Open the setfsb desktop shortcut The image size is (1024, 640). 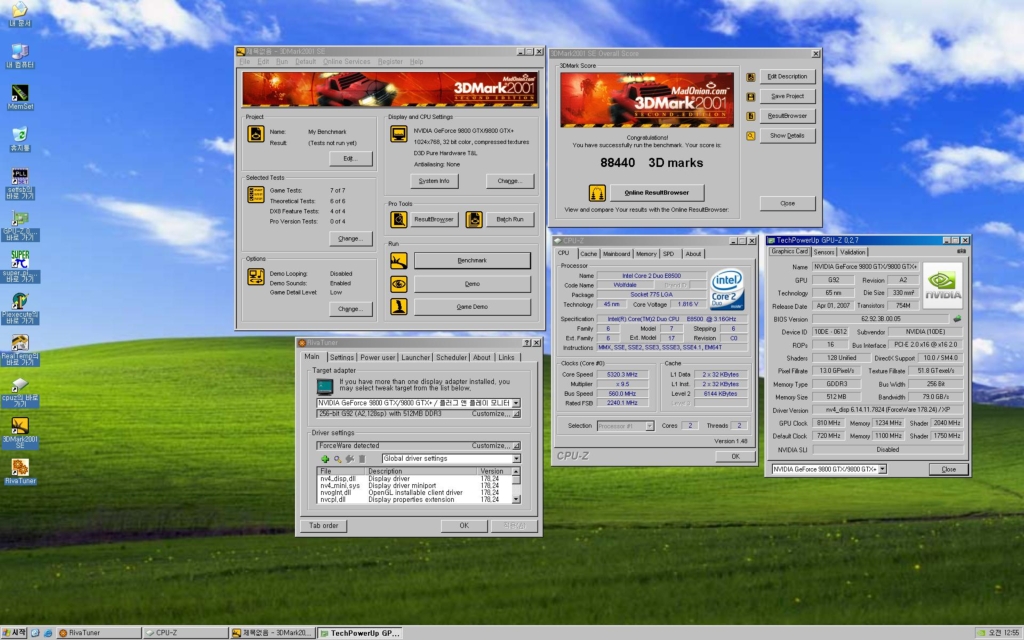20,184
